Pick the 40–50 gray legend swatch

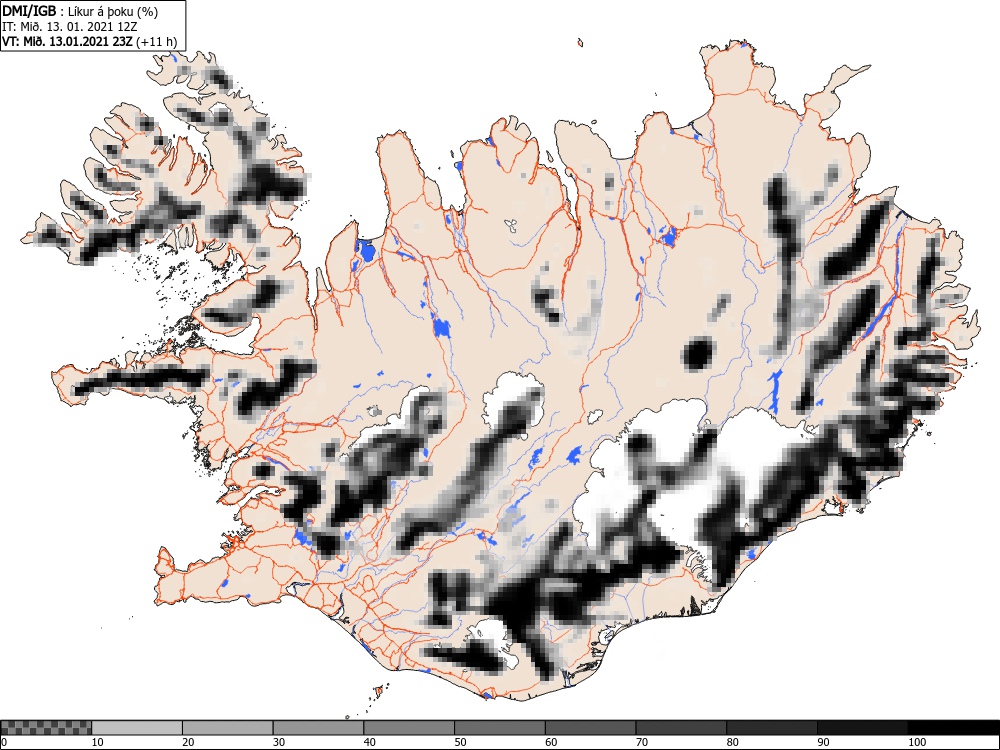(x=409, y=728)
